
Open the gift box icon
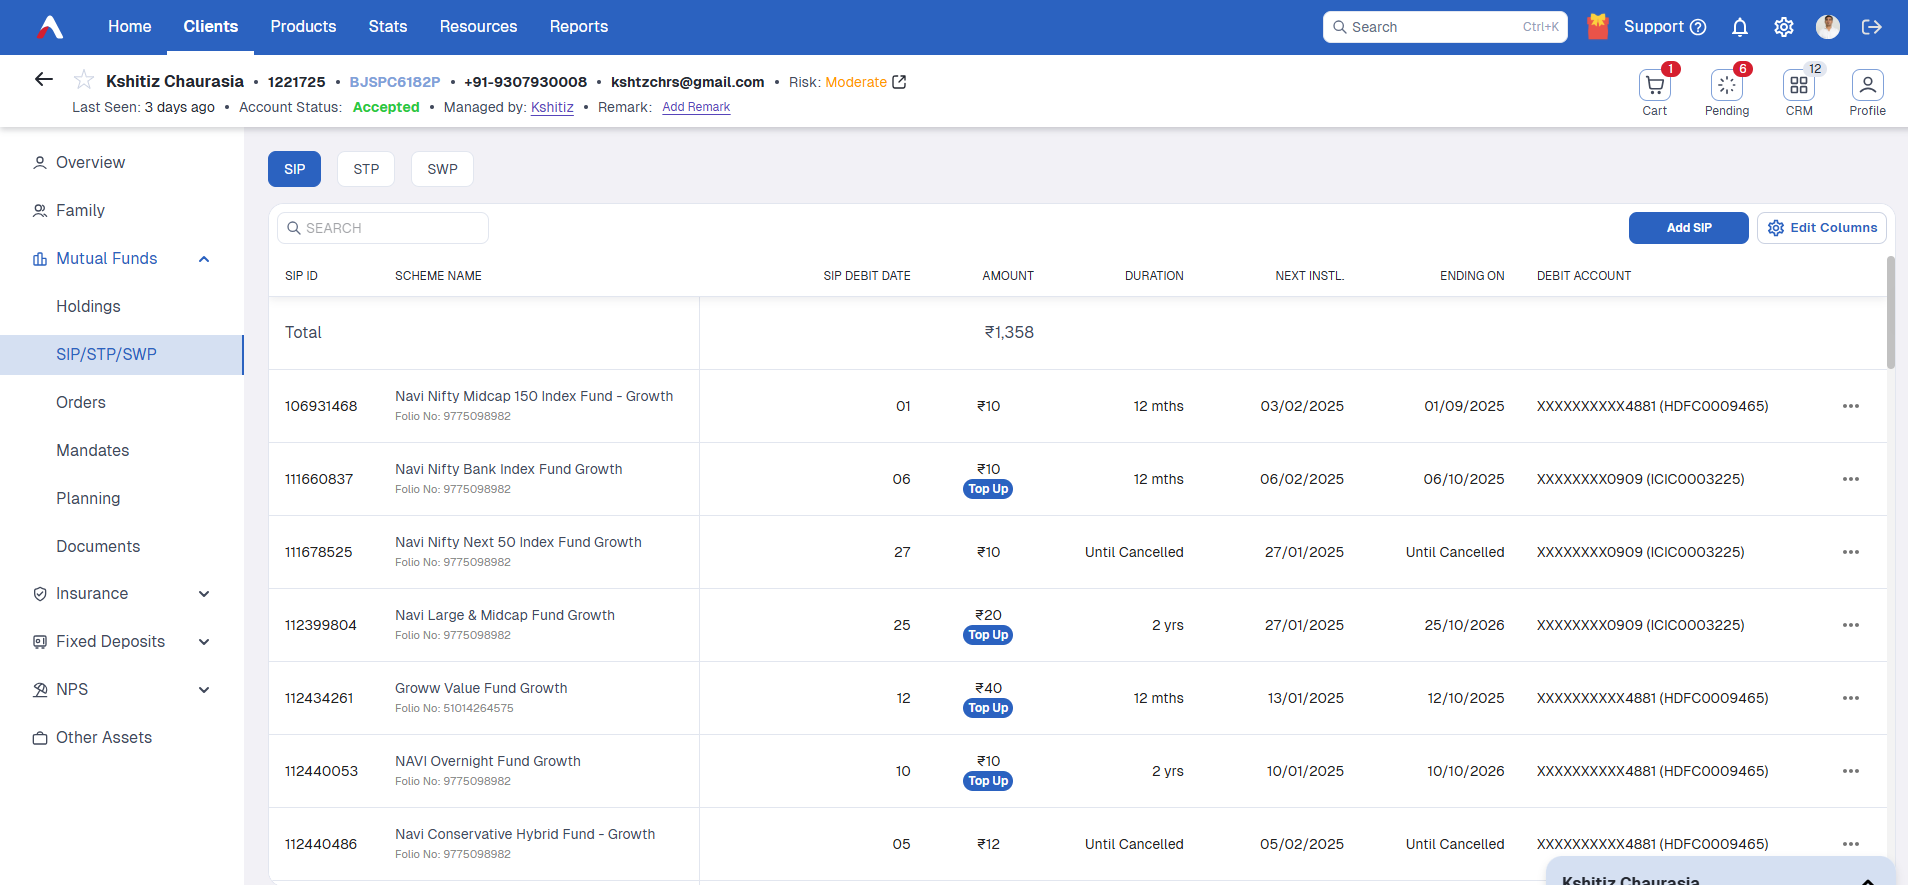coord(1598,26)
